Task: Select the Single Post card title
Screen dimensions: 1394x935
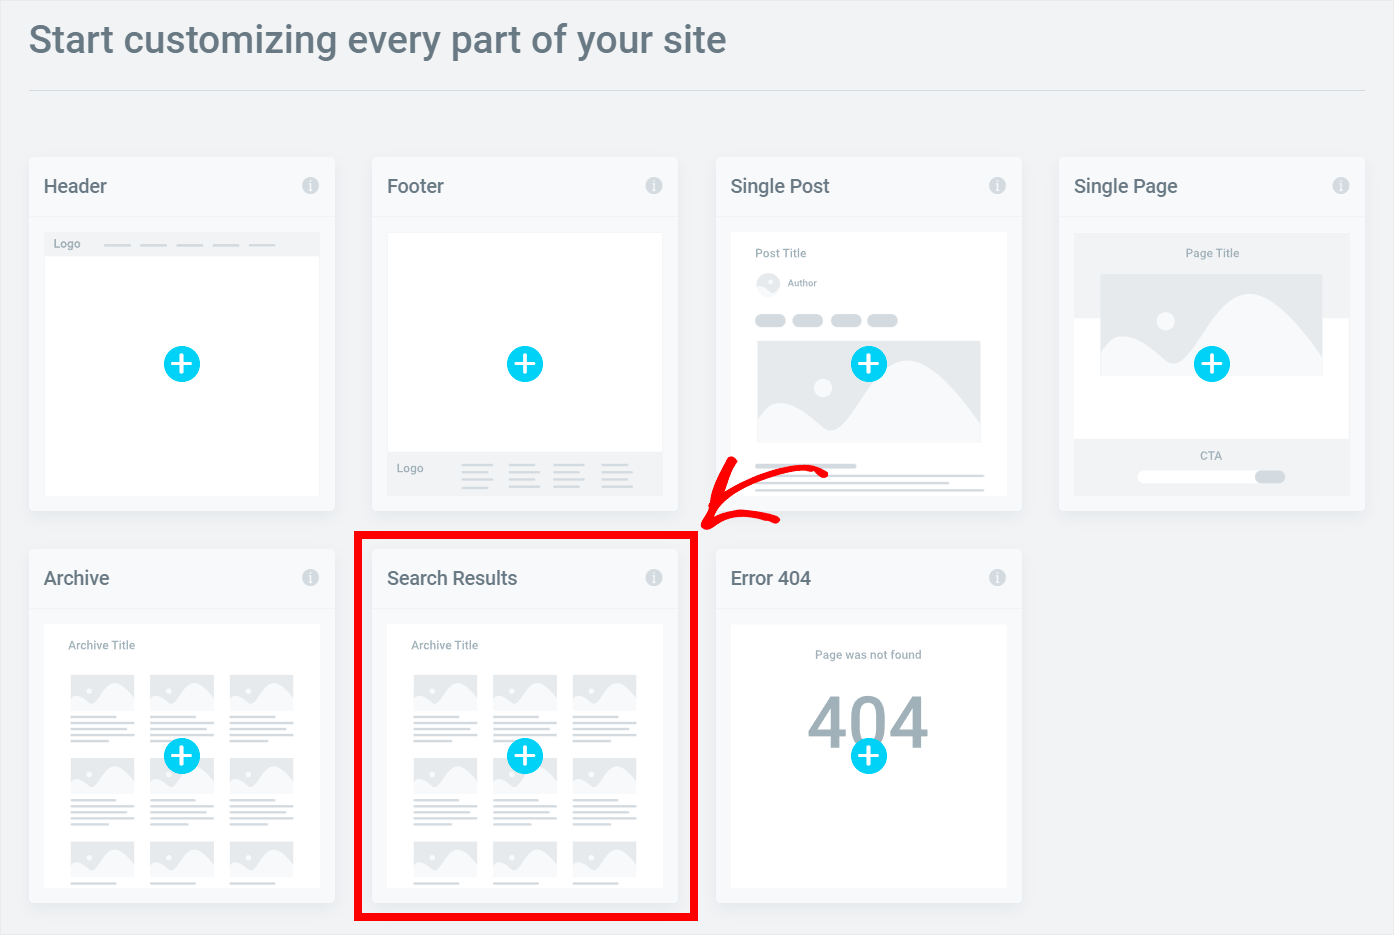Action: [780, 187]
